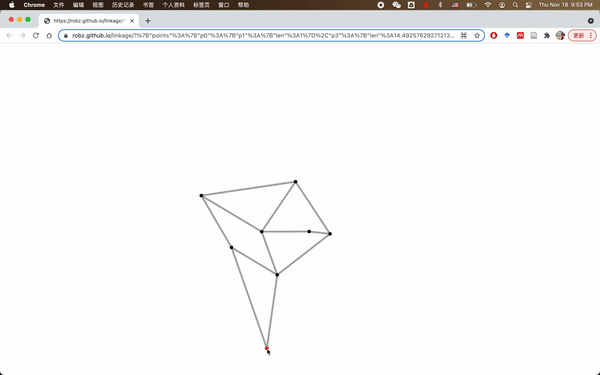Open the QR code icon in address bar
Viewport: 600px width, 375px height.
pyautogui.click(x=463, y=36)
